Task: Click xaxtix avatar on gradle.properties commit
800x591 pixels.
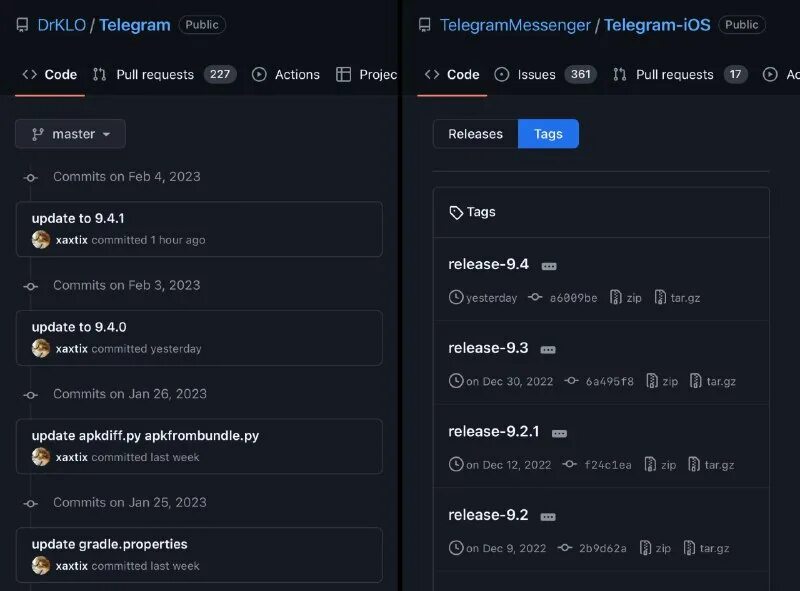Action: [41, 565]
